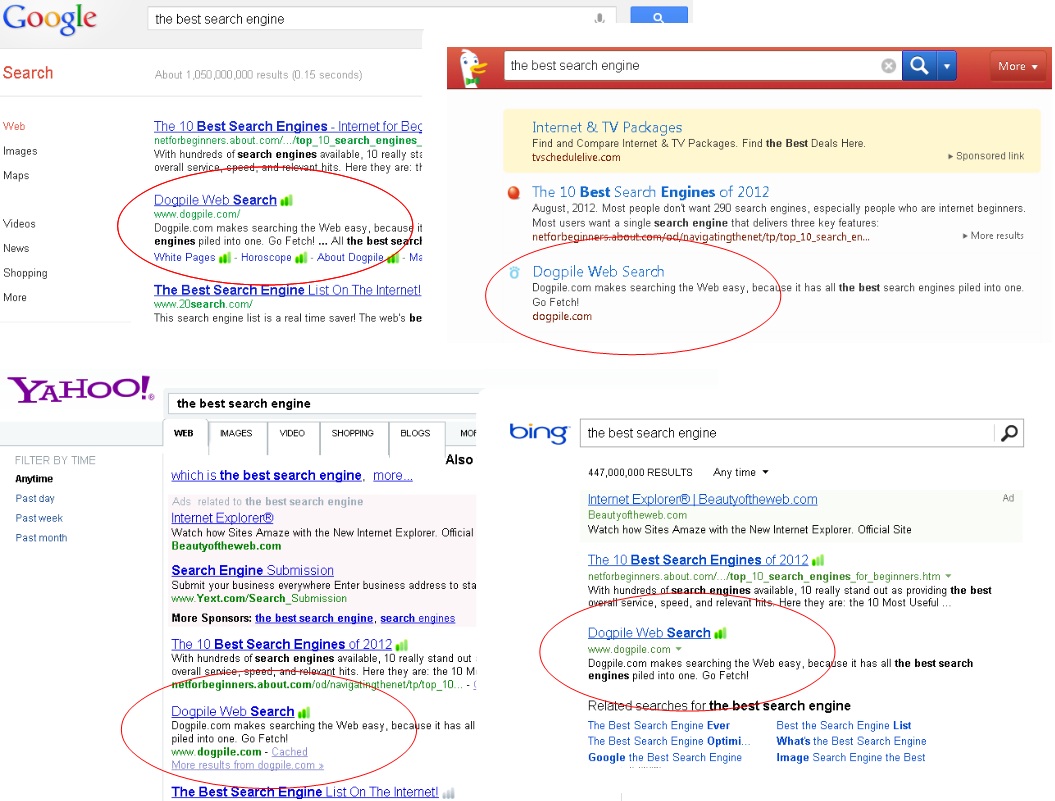Open Bing related search What's the Best Search Engine

pyautogui.click(x=851, y=741)
